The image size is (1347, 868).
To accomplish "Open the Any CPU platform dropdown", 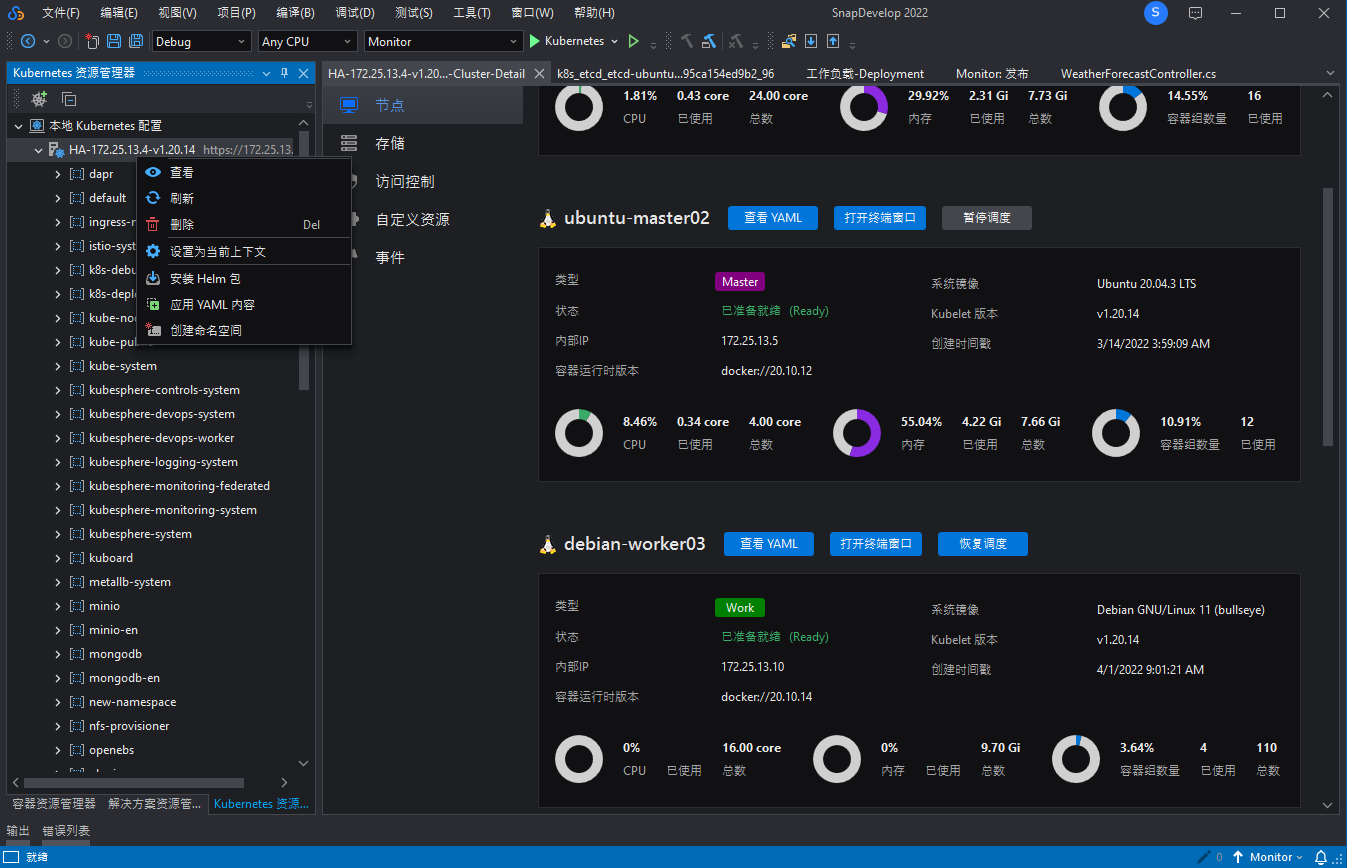I will click(x=307, y=41).
